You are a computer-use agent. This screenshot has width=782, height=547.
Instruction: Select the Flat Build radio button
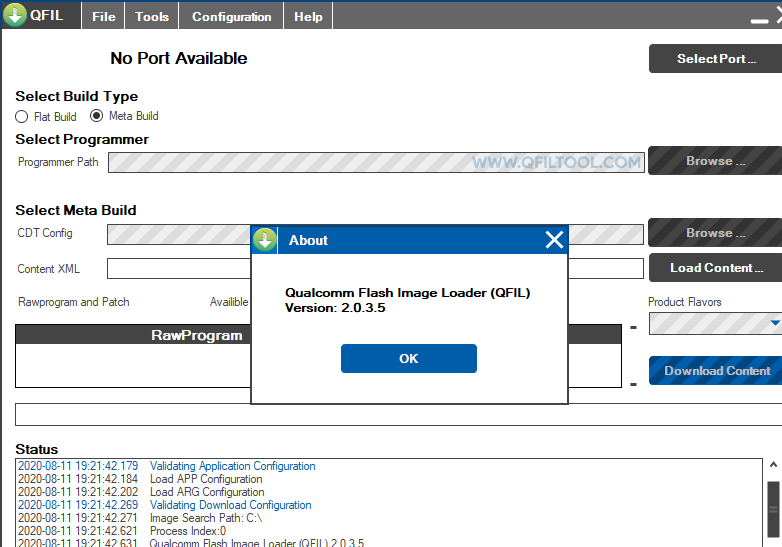(22, 117)
